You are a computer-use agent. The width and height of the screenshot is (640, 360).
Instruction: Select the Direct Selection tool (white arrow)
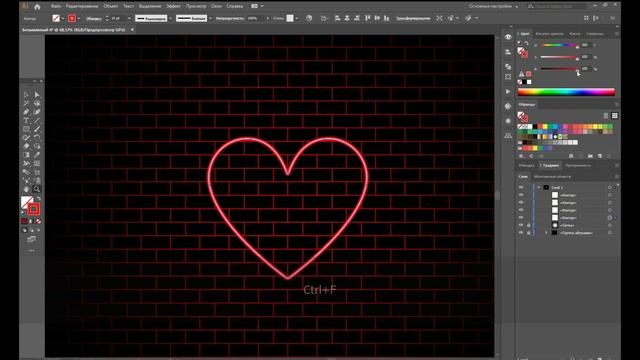[37, 95]
